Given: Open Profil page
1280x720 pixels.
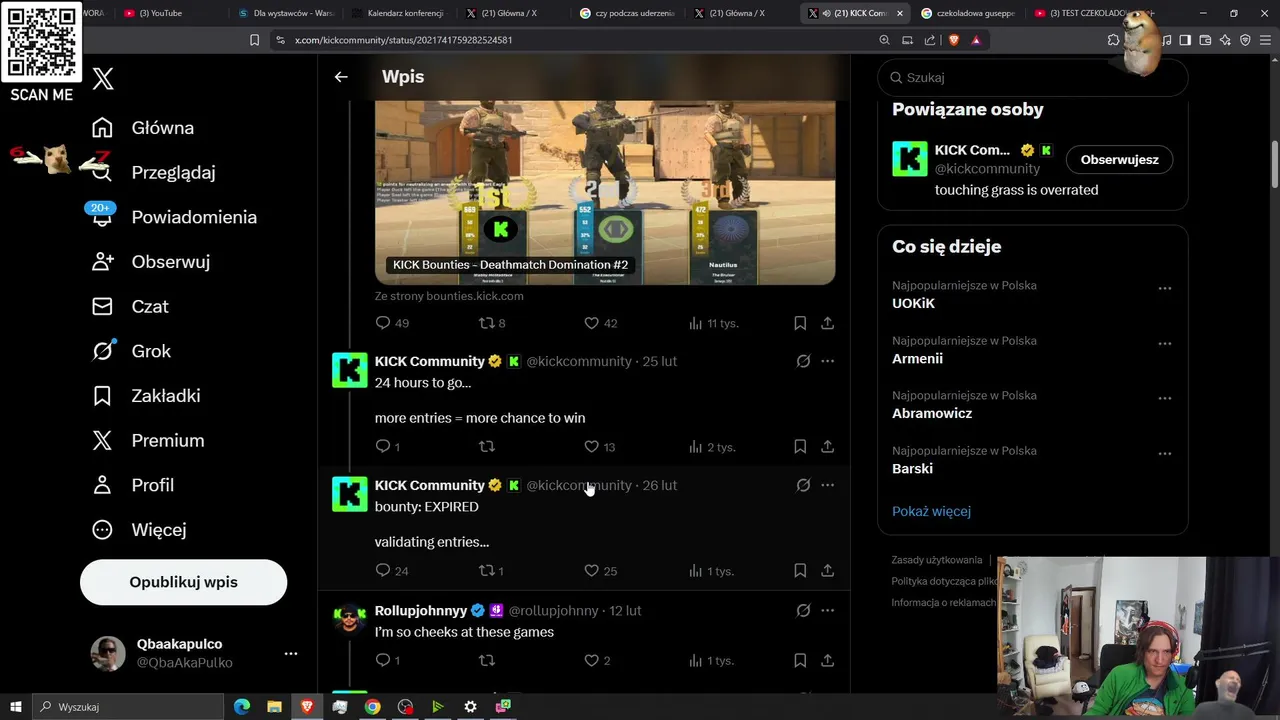Looking at the screenshot, I should click(x=133, y=485).
